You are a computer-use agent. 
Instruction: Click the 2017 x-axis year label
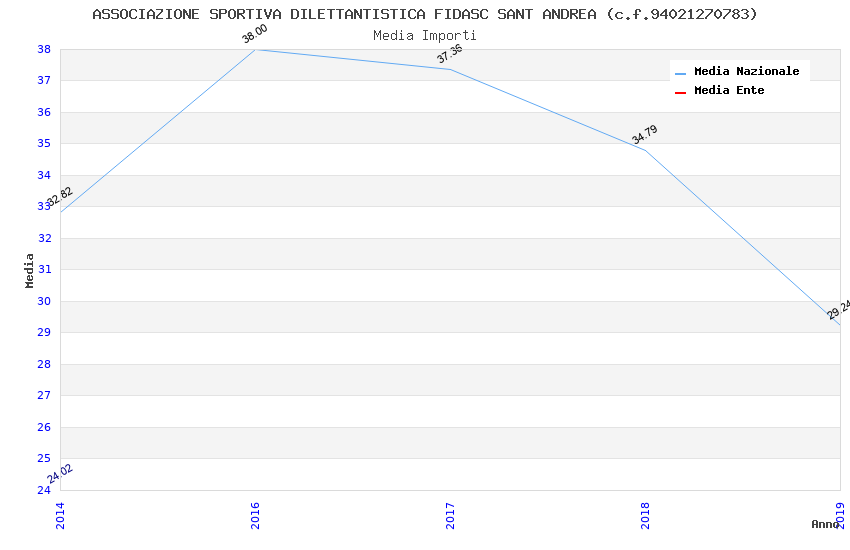tap(450, 516)
